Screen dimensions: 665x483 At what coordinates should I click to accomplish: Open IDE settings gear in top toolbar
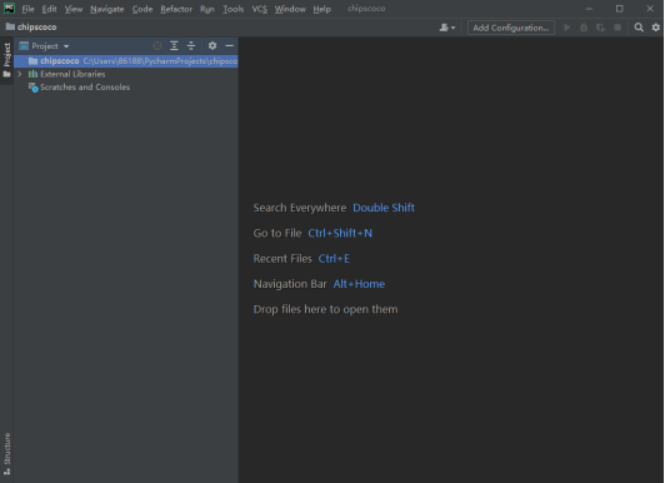pos(656,28)
